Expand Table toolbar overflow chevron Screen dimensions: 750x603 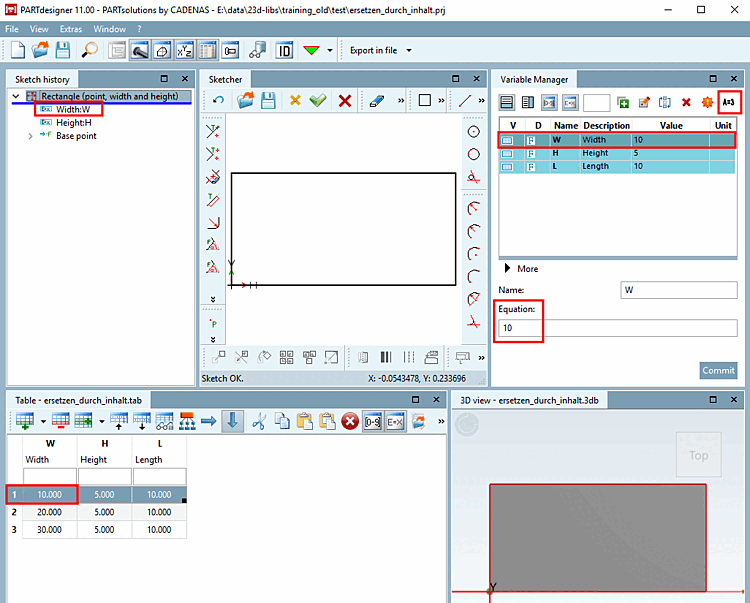click(441, 421)
